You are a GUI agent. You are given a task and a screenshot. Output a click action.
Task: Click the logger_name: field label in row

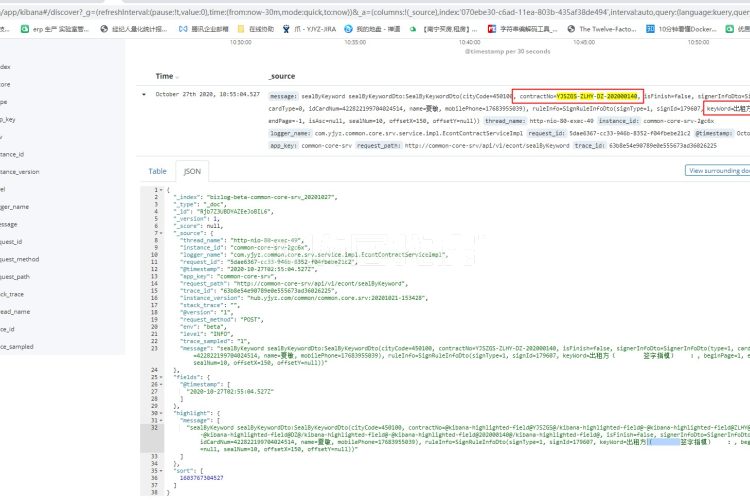[290, 133]
